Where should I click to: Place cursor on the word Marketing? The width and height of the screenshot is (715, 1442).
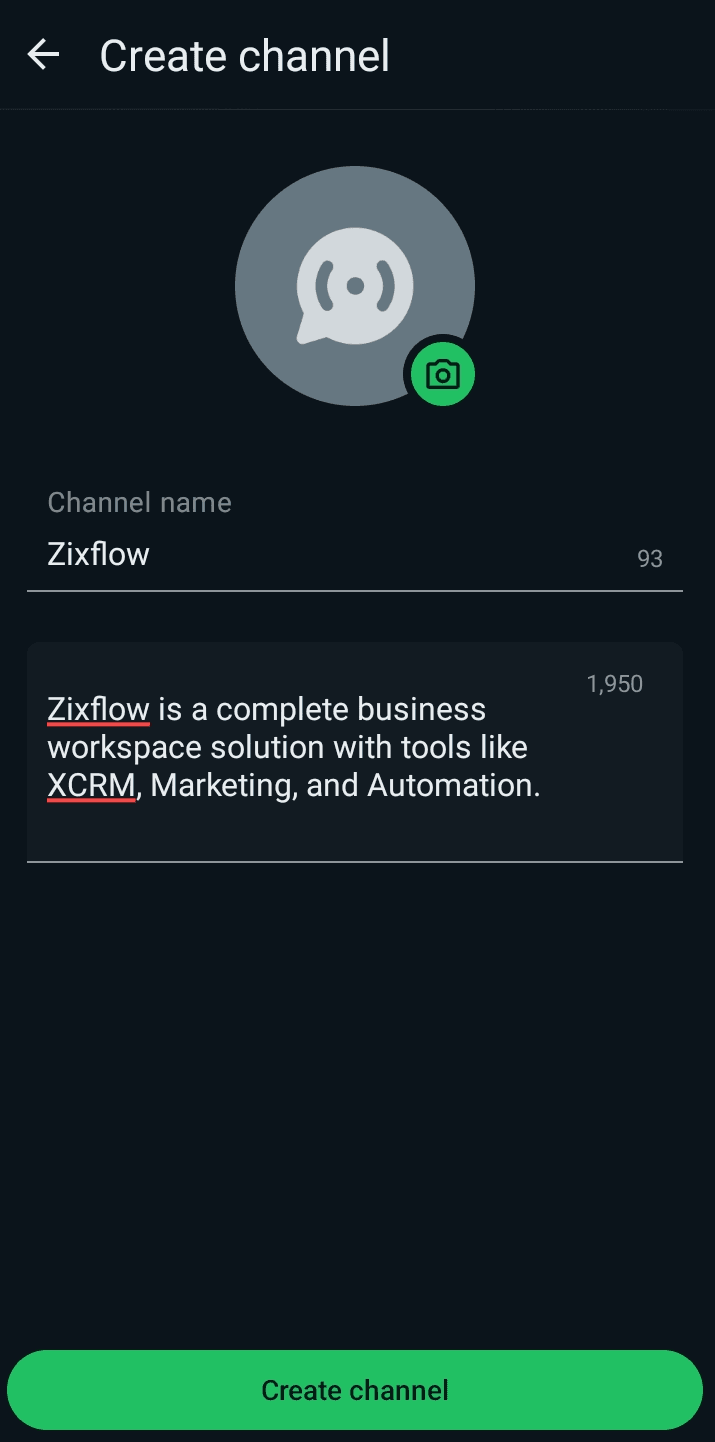coord(223,785)
